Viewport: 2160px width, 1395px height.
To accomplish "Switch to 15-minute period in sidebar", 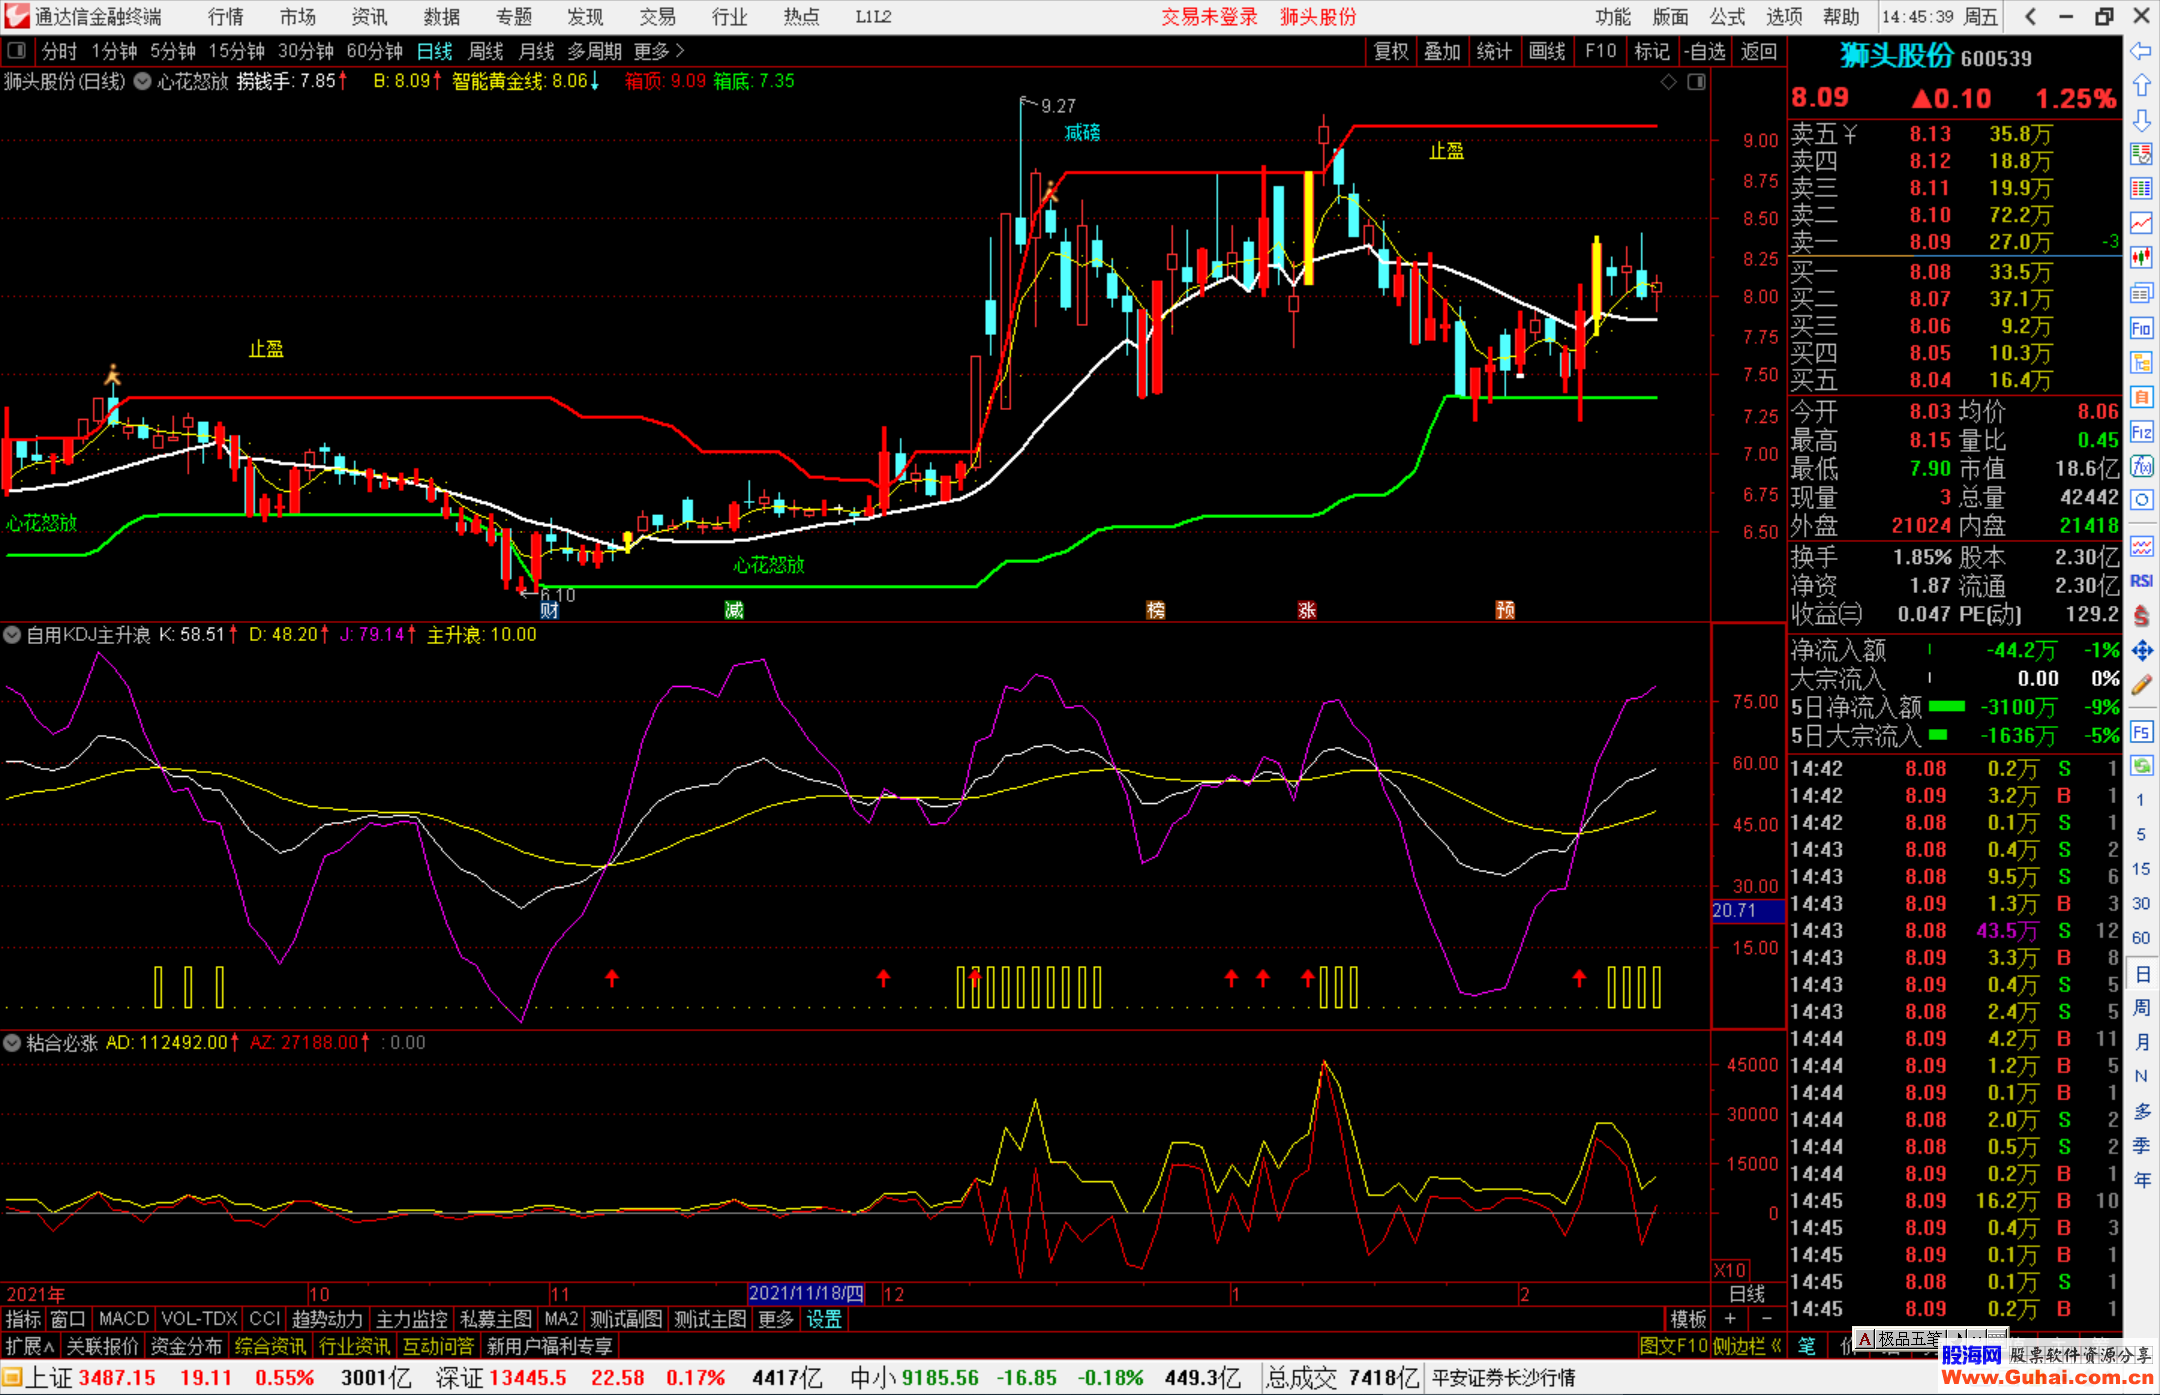I will click(2141, 868).
